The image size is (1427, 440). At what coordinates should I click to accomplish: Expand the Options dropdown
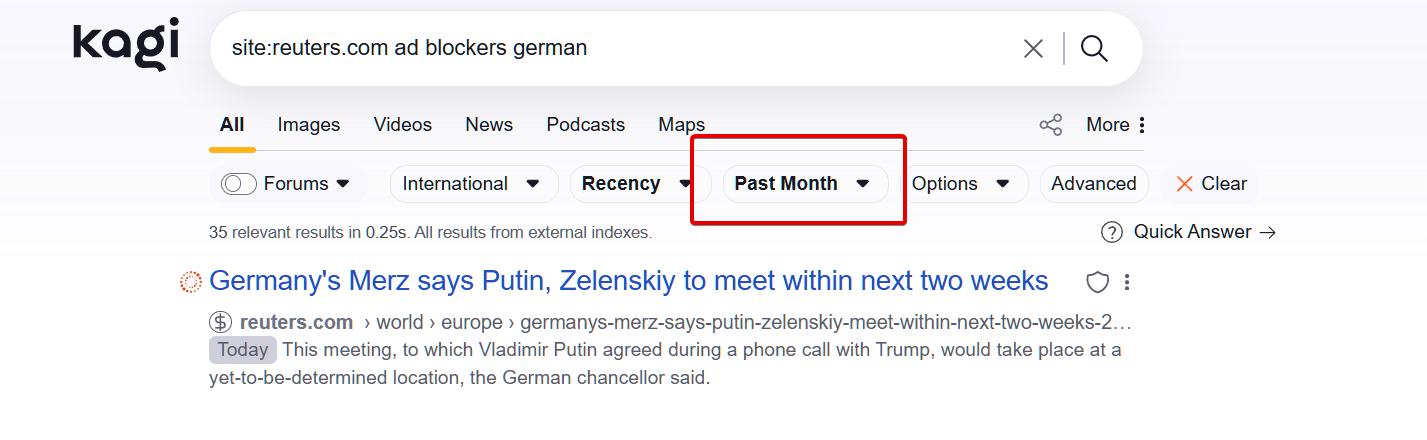tap(961, 184)
